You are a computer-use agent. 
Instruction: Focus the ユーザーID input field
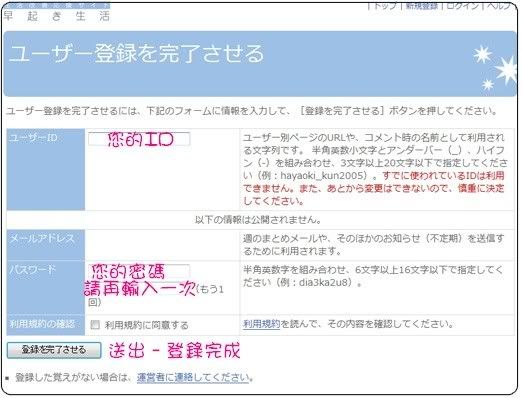click(x=139, y=139)
